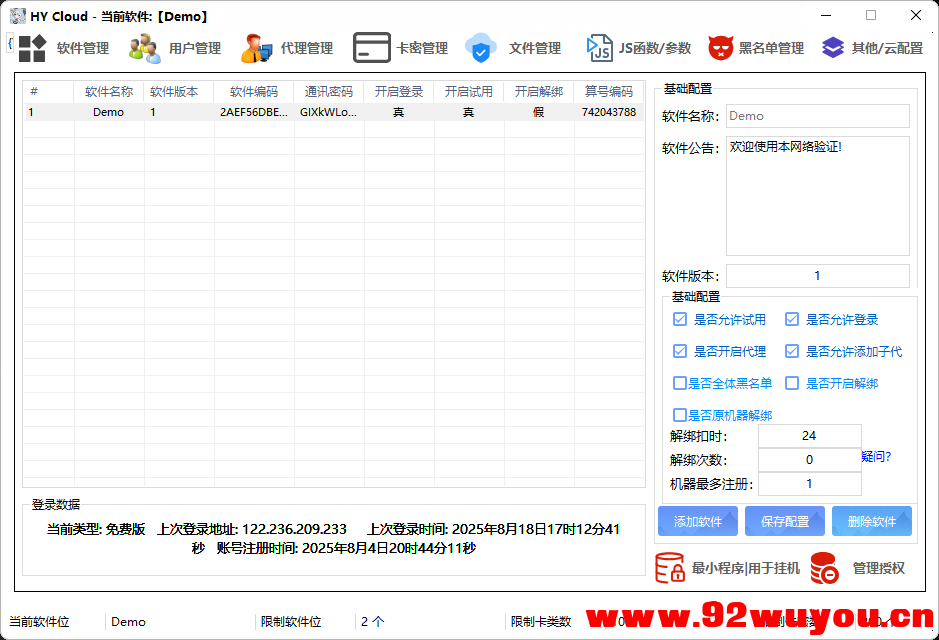
Task: Open the 文件管理 file manager icon
Action: [x=481, y=47]
